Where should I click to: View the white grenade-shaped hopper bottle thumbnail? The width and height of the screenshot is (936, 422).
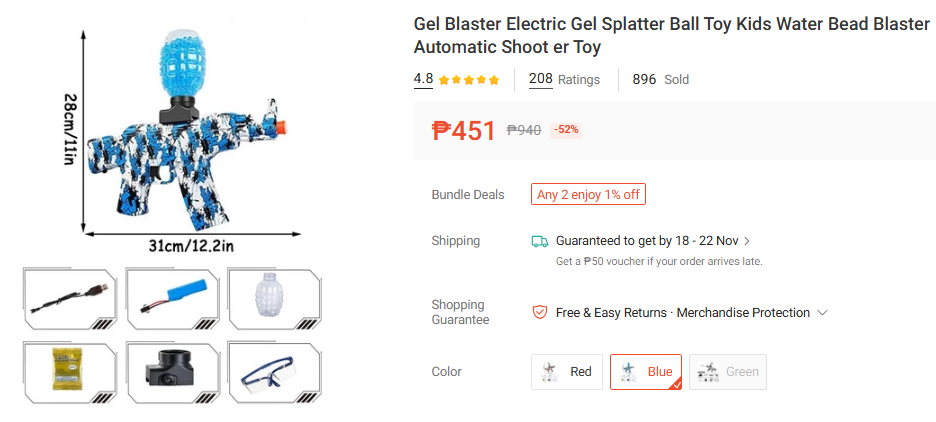click(273, 298)
